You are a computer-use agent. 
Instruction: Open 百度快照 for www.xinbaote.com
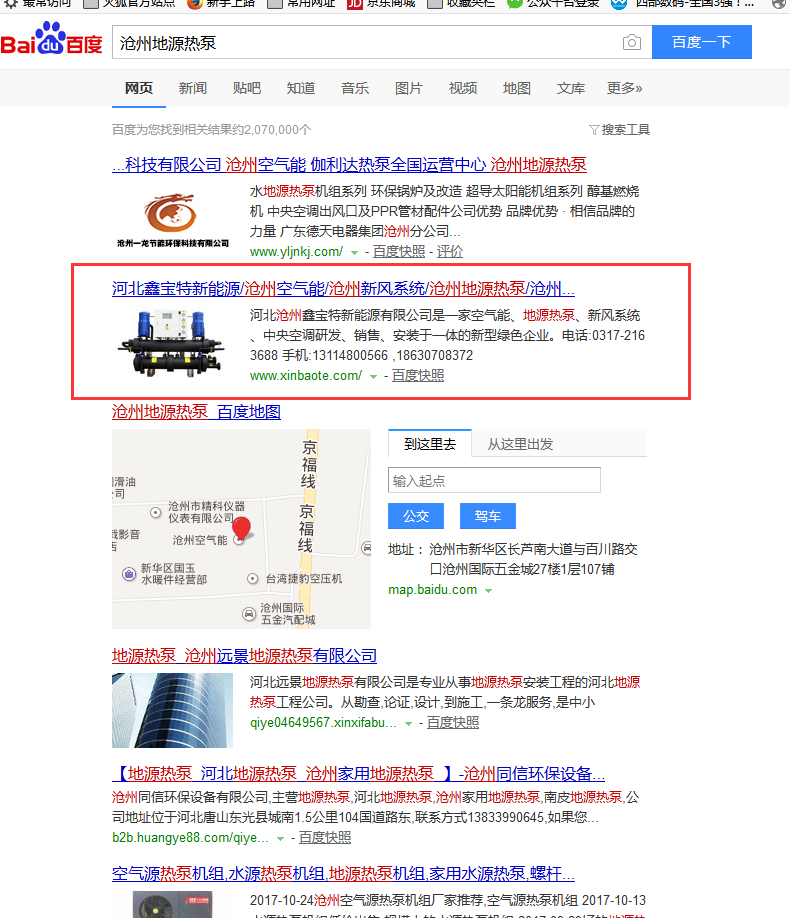click(x=418, y=376)
